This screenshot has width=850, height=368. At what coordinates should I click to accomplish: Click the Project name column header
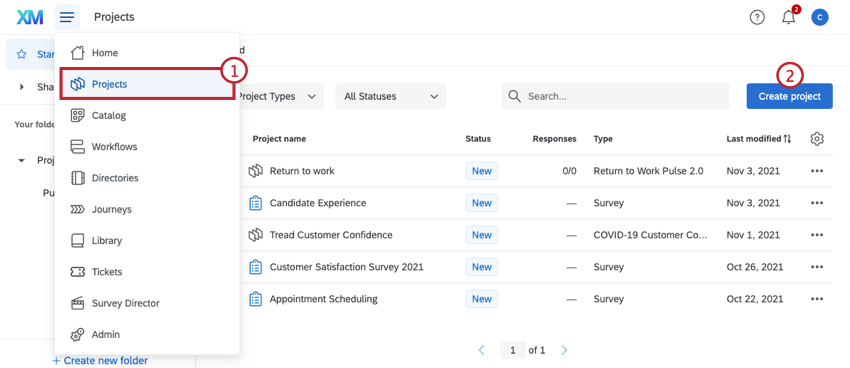pos(279,139)
